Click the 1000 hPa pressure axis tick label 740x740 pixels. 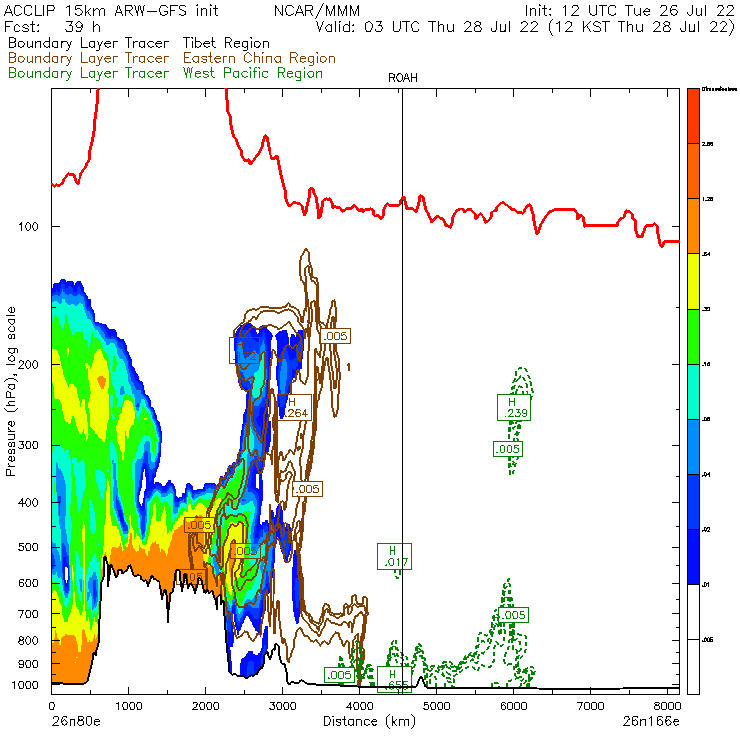click(25, 685)
